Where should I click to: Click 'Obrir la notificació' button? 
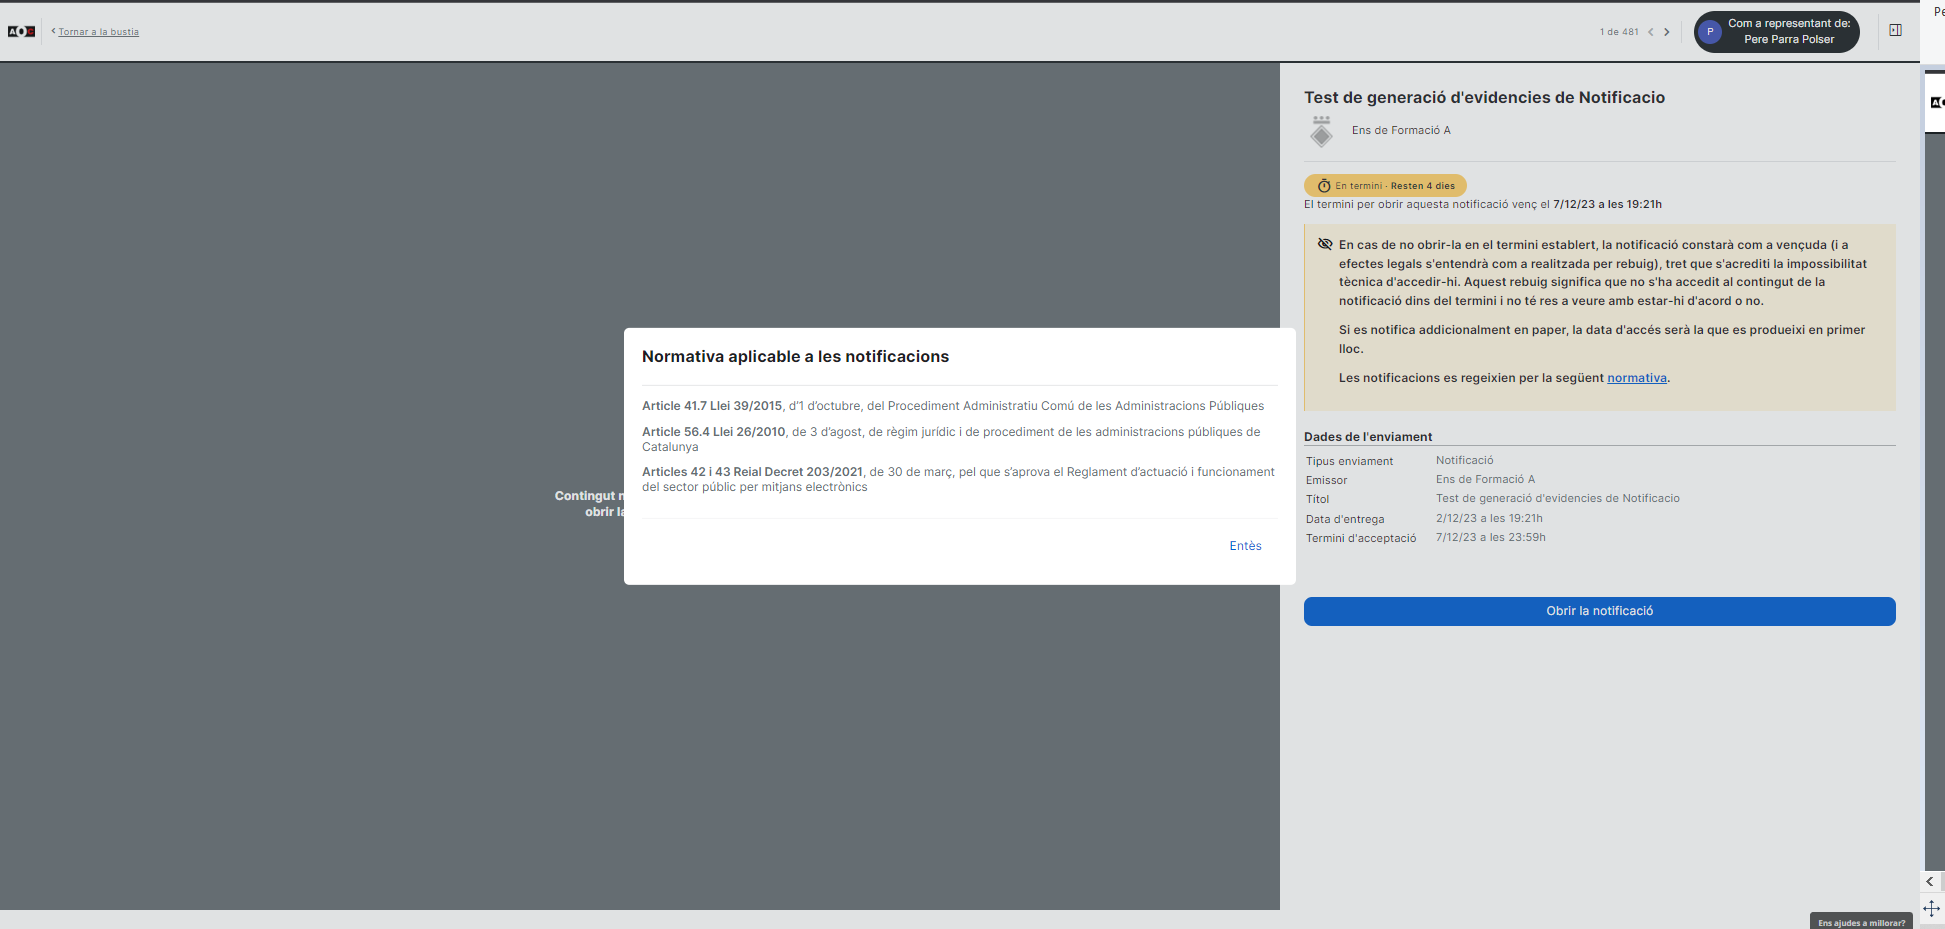pos(1599,611)
